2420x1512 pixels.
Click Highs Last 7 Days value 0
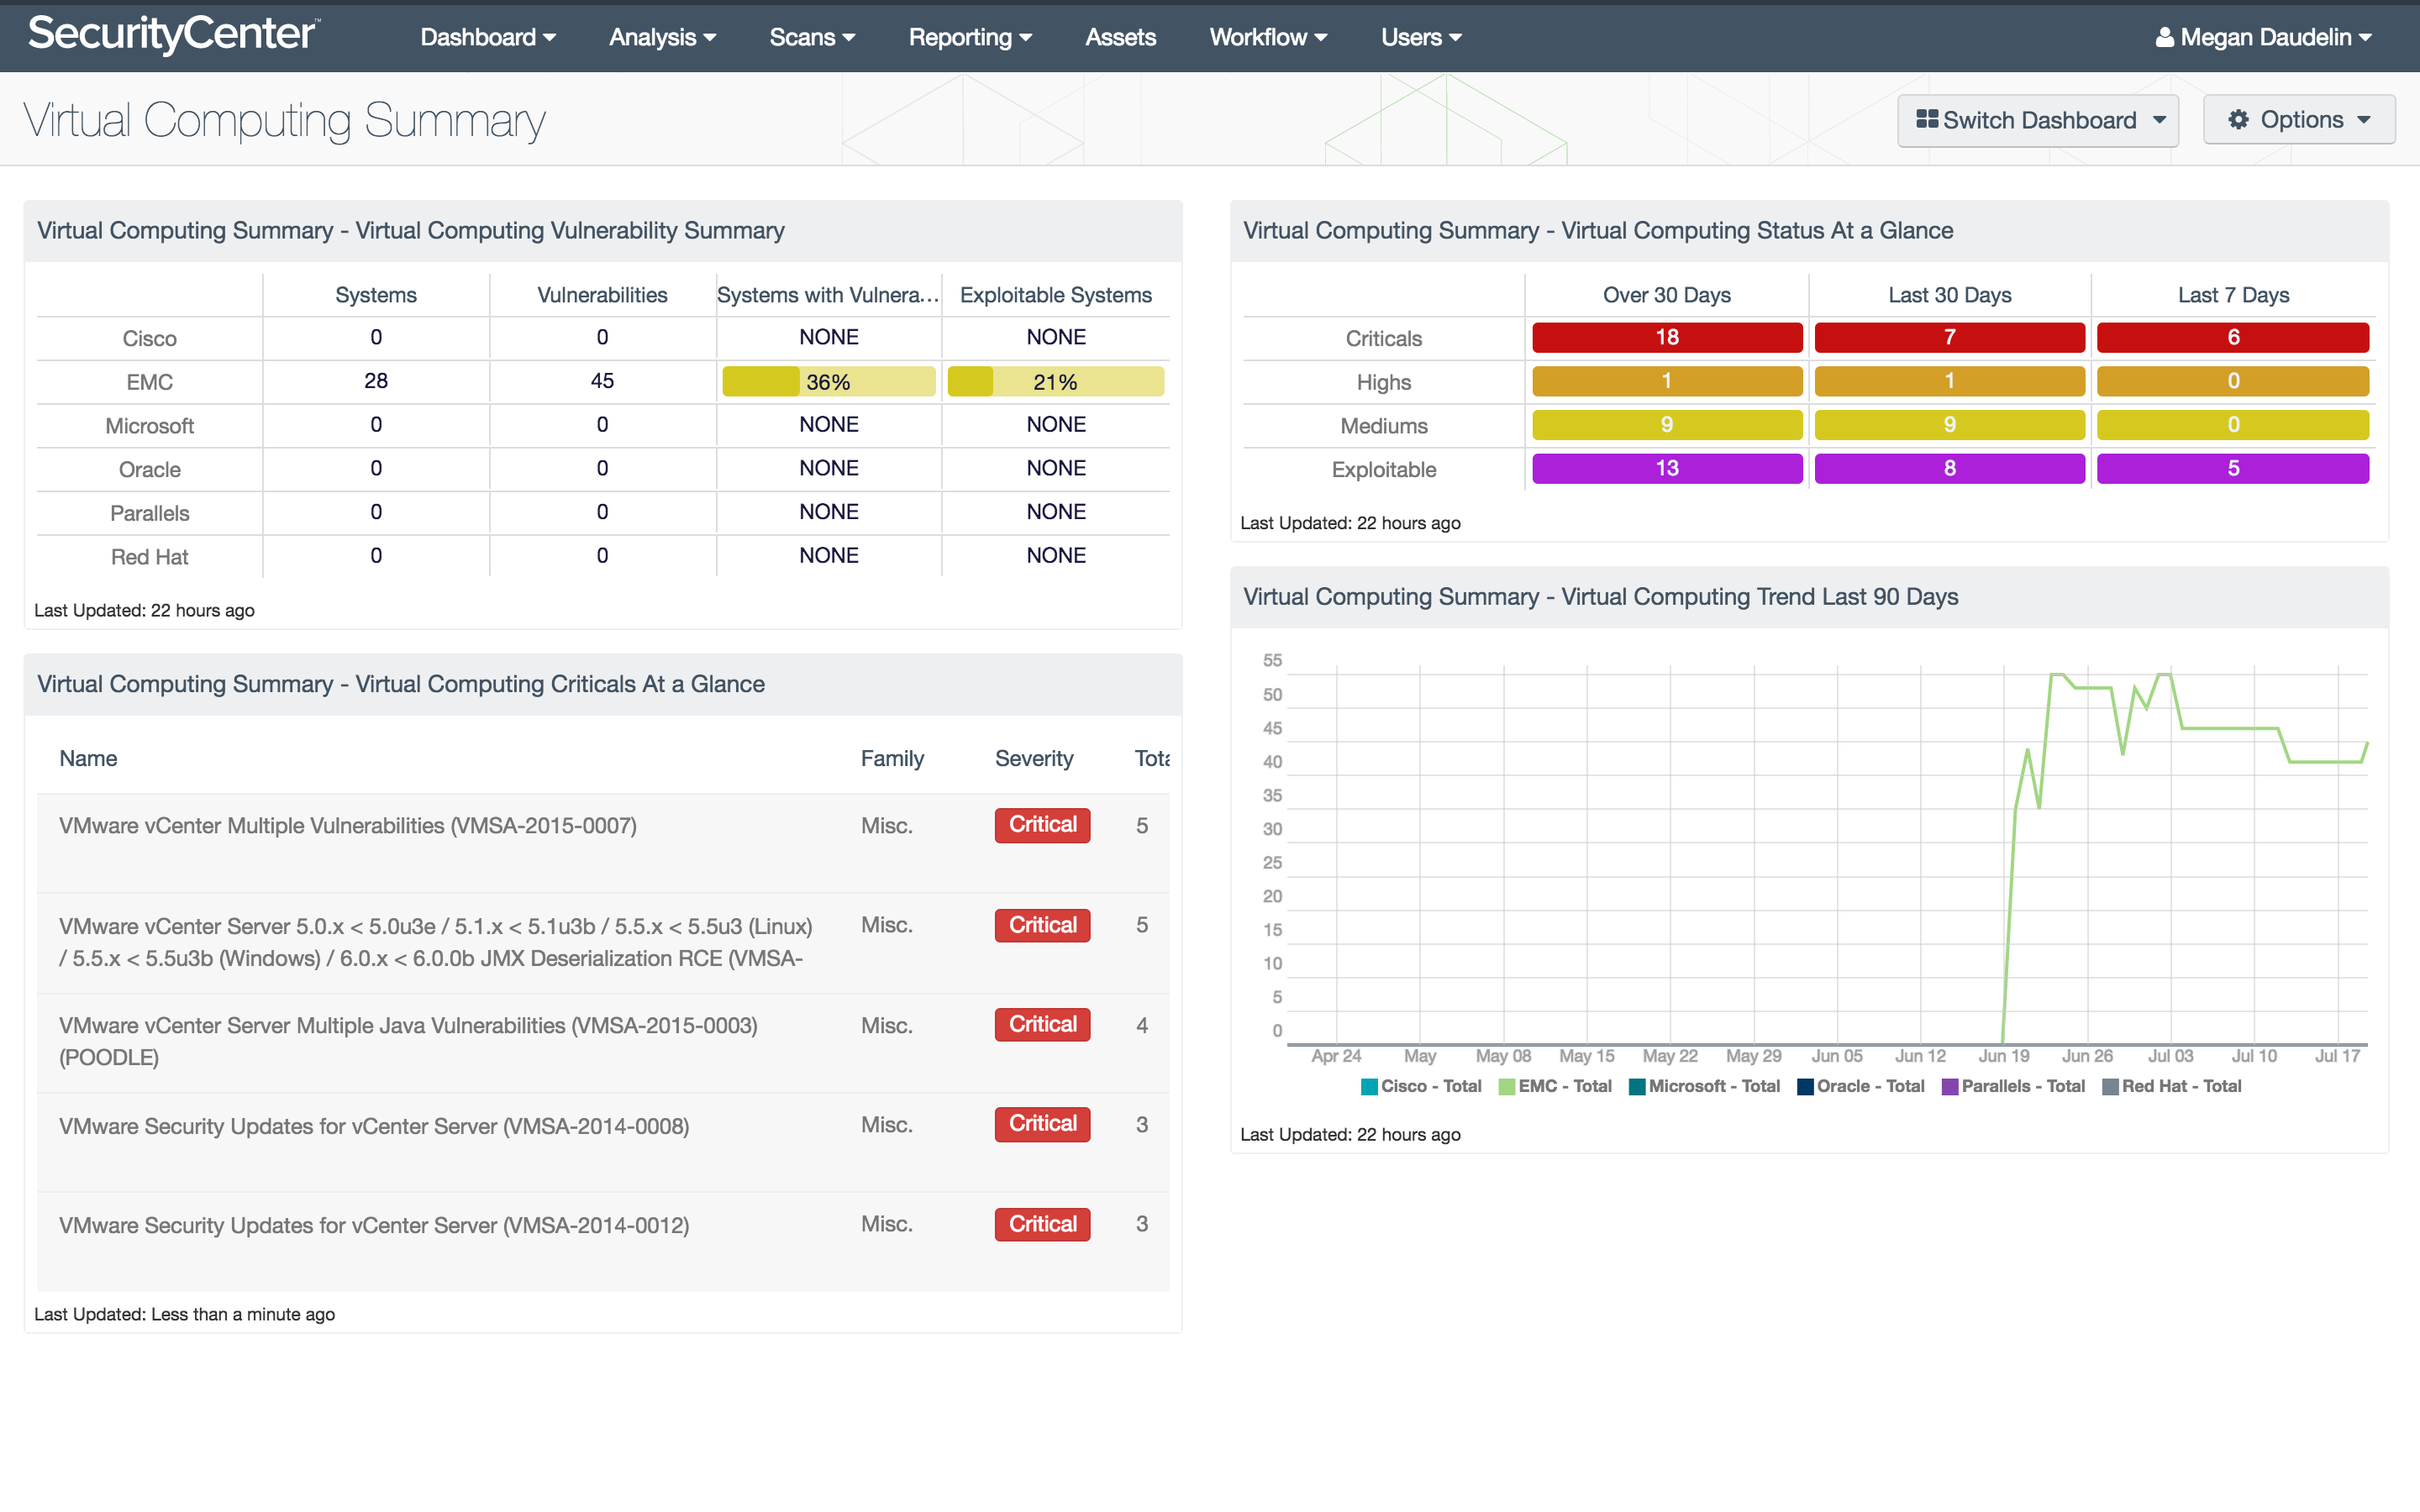(x=2233, y=382)
